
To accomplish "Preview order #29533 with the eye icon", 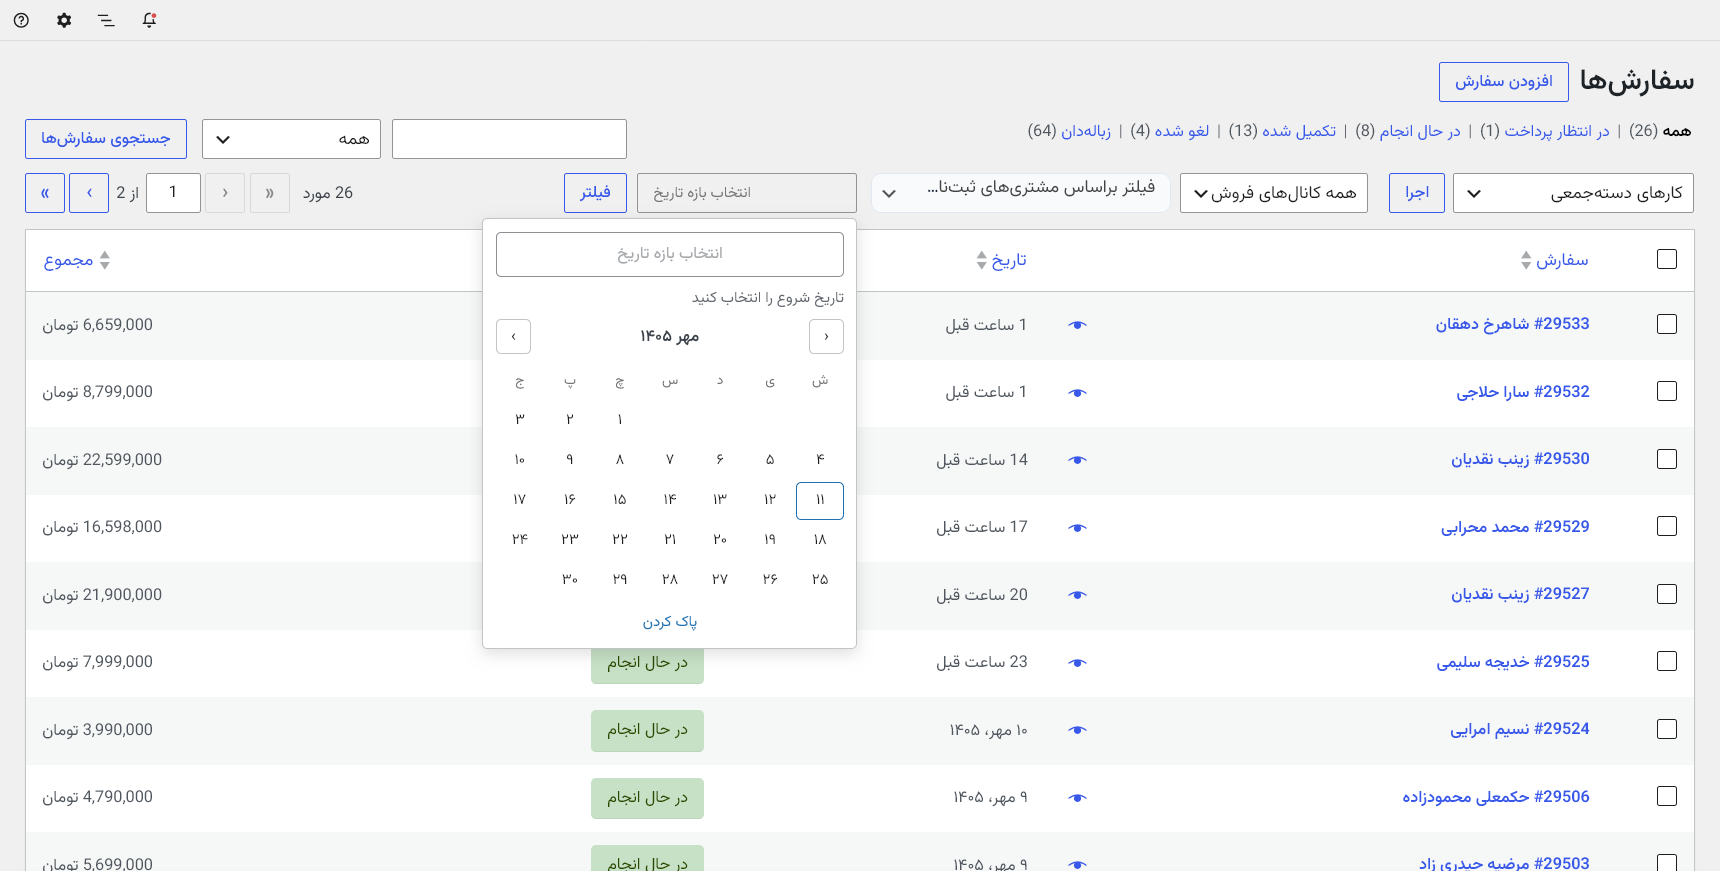I will pyautogui.click(x=1077, y=325).
